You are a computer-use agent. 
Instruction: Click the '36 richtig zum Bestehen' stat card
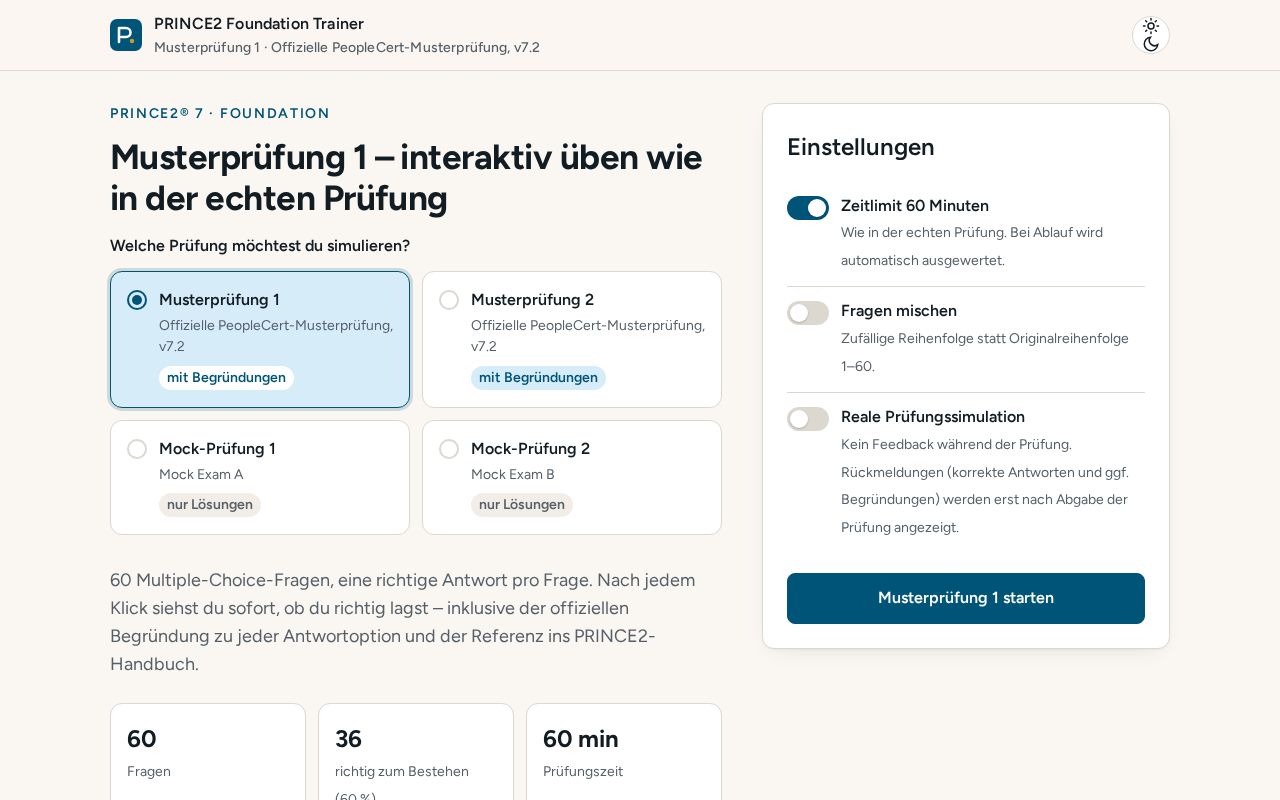click(x=416, y=752)
